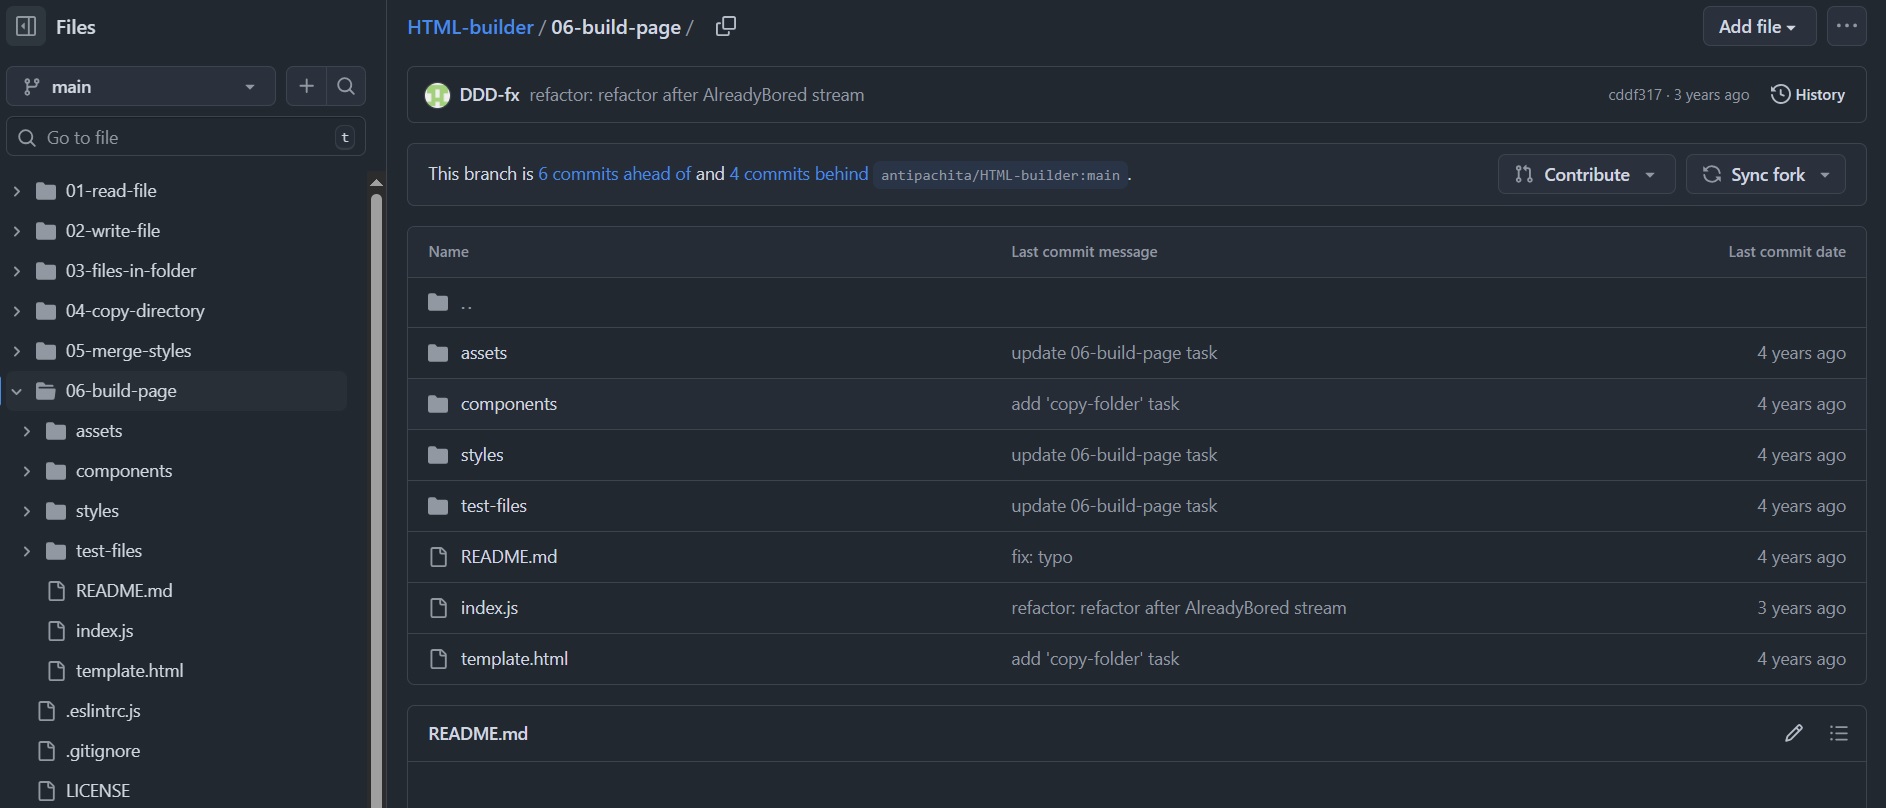Open the Contribute menu
Image resolution: width=1886 pixels, height=808 pixels.
[1585, 174]
